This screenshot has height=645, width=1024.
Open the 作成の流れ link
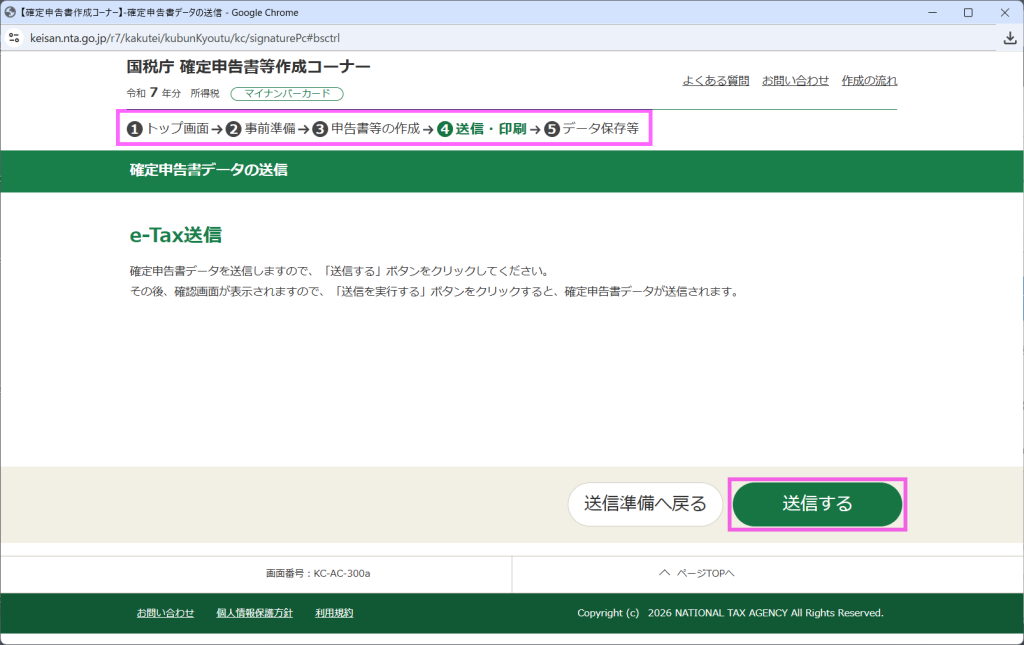coord(869,81)
